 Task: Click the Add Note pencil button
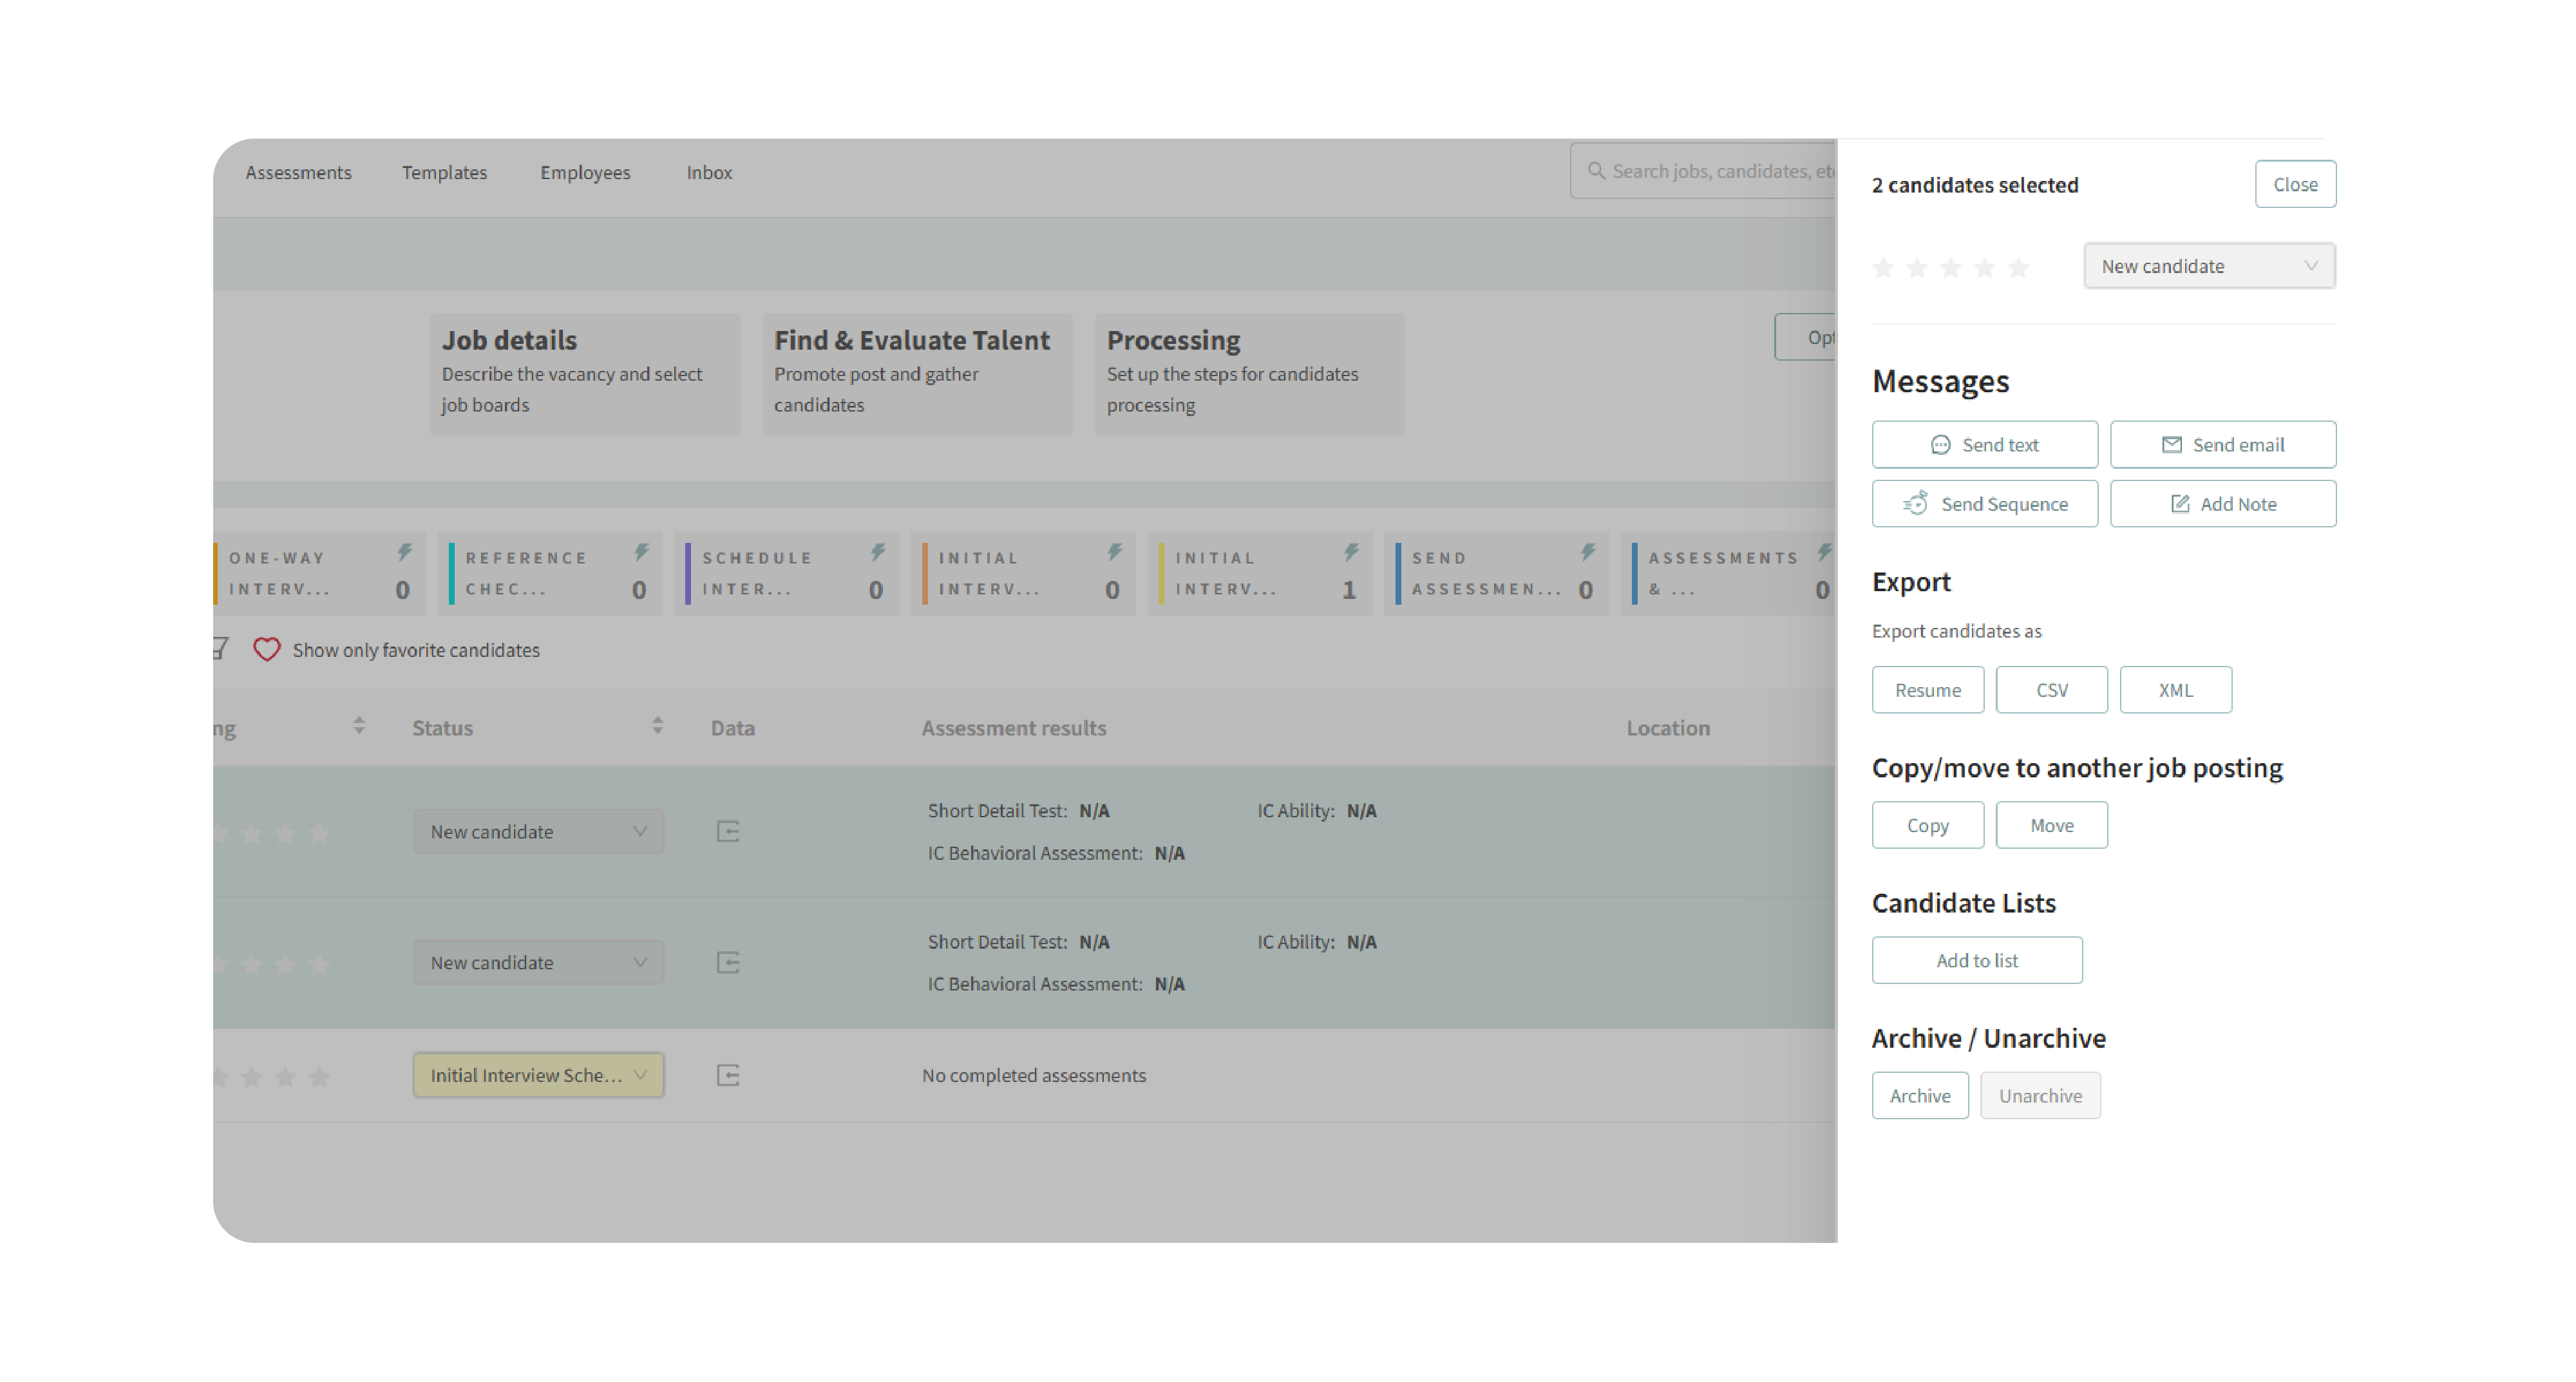pyautogui.click(x=2222, y=504)
